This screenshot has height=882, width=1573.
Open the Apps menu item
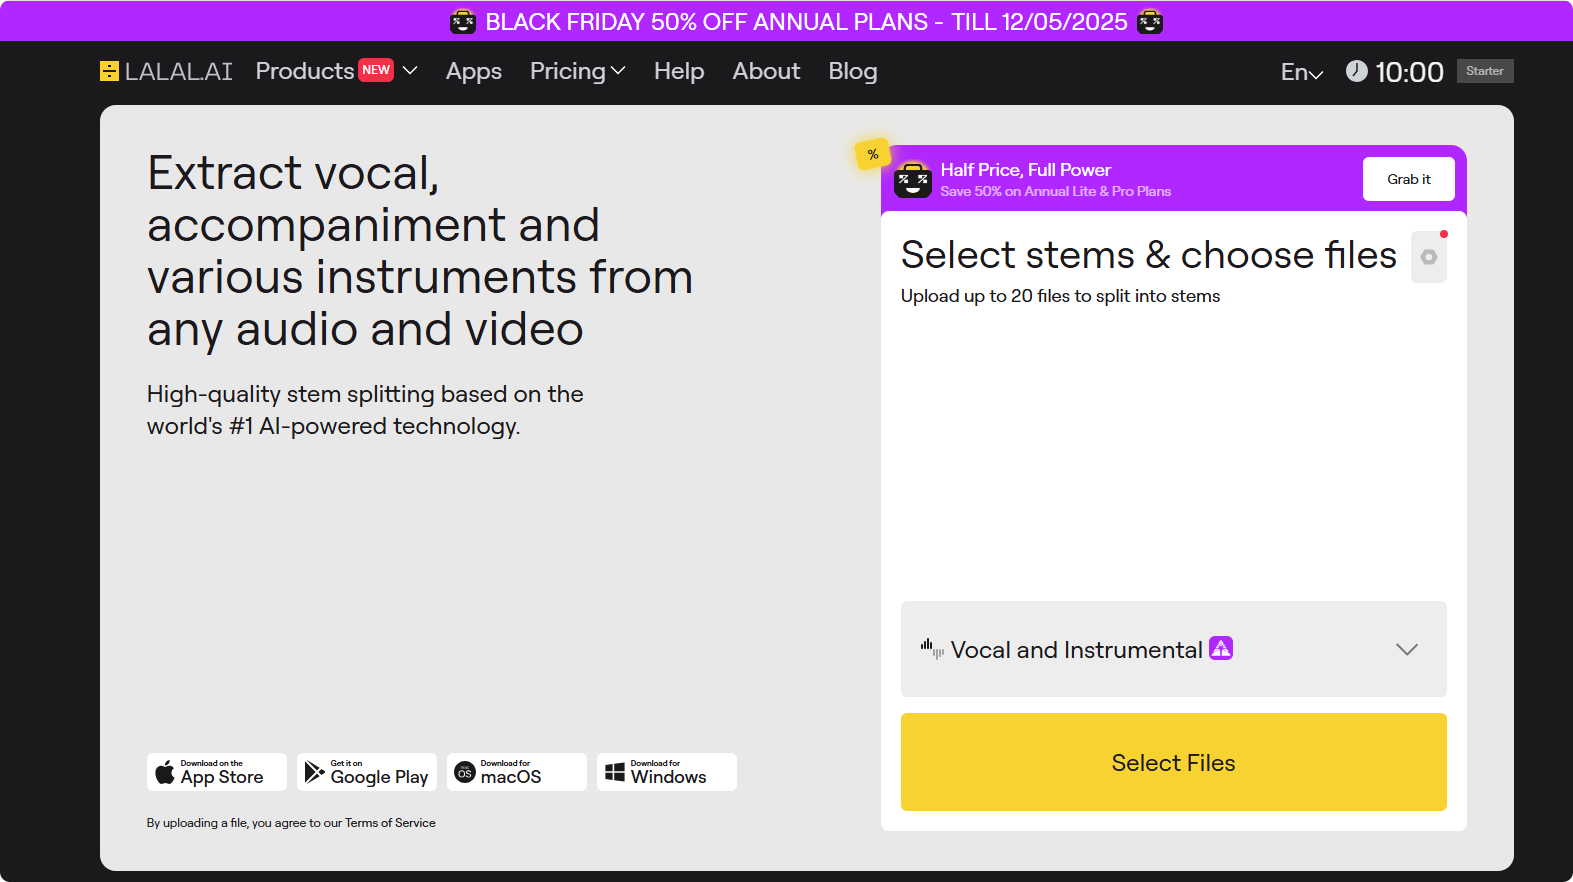[474, 71]
